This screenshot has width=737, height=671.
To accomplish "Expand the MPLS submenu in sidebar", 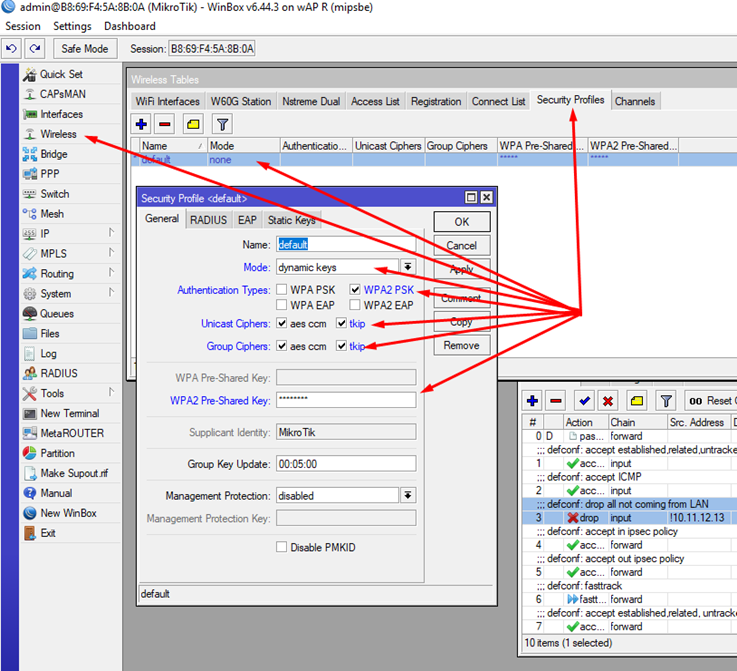I will [x=111, y=253].
